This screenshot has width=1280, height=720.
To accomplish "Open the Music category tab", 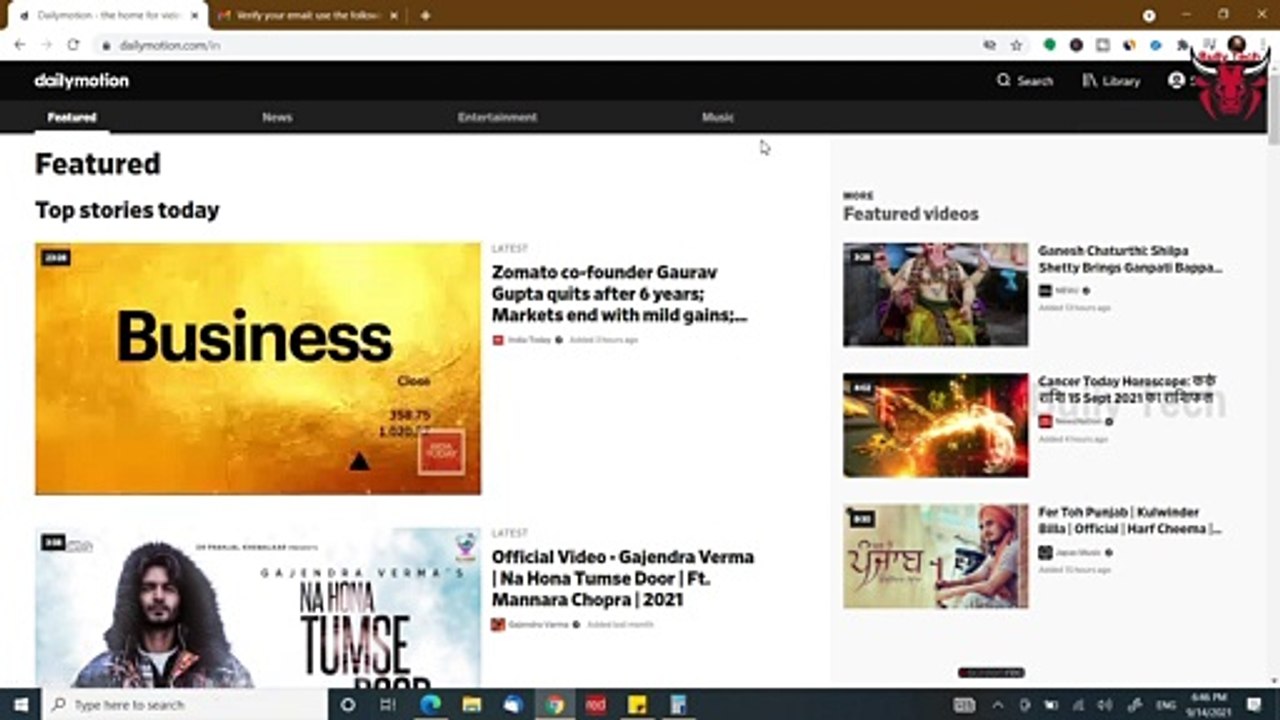I will coord(718,117).
